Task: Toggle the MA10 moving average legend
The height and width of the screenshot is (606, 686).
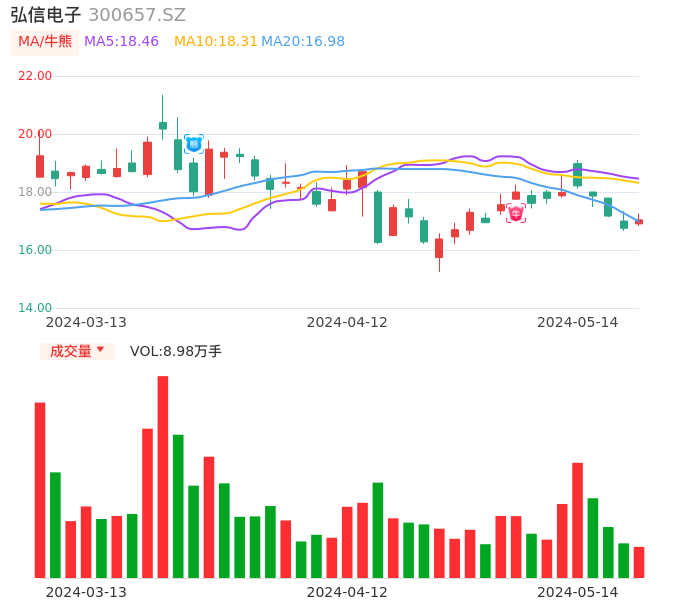Action: tap(215, 42)
